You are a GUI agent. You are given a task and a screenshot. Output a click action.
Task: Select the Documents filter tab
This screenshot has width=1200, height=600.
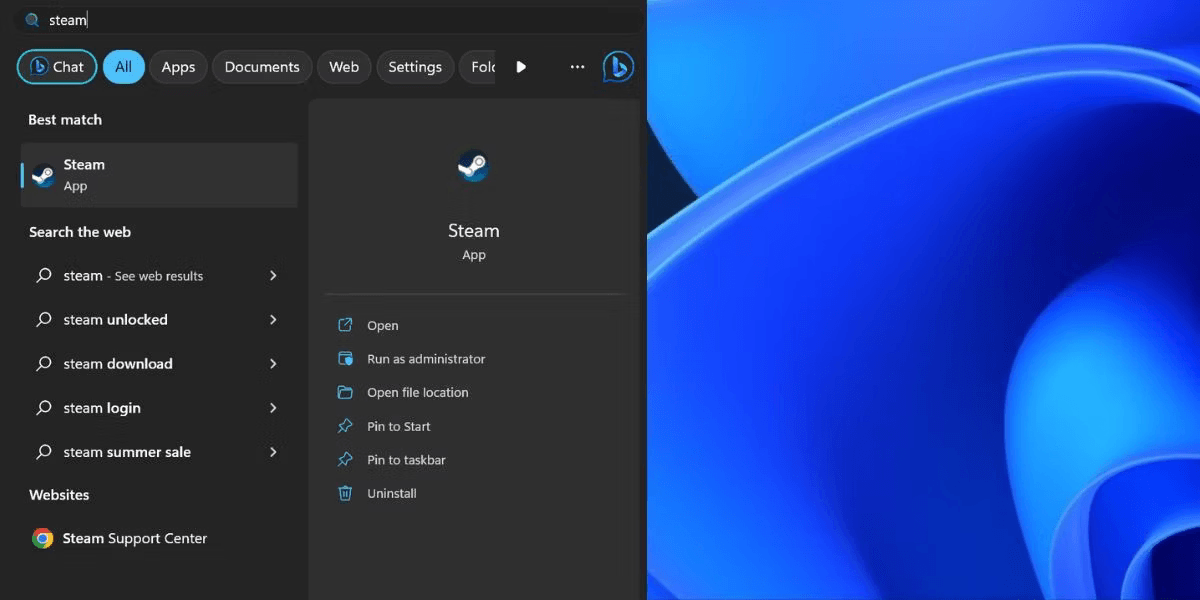tap(262, 67)
